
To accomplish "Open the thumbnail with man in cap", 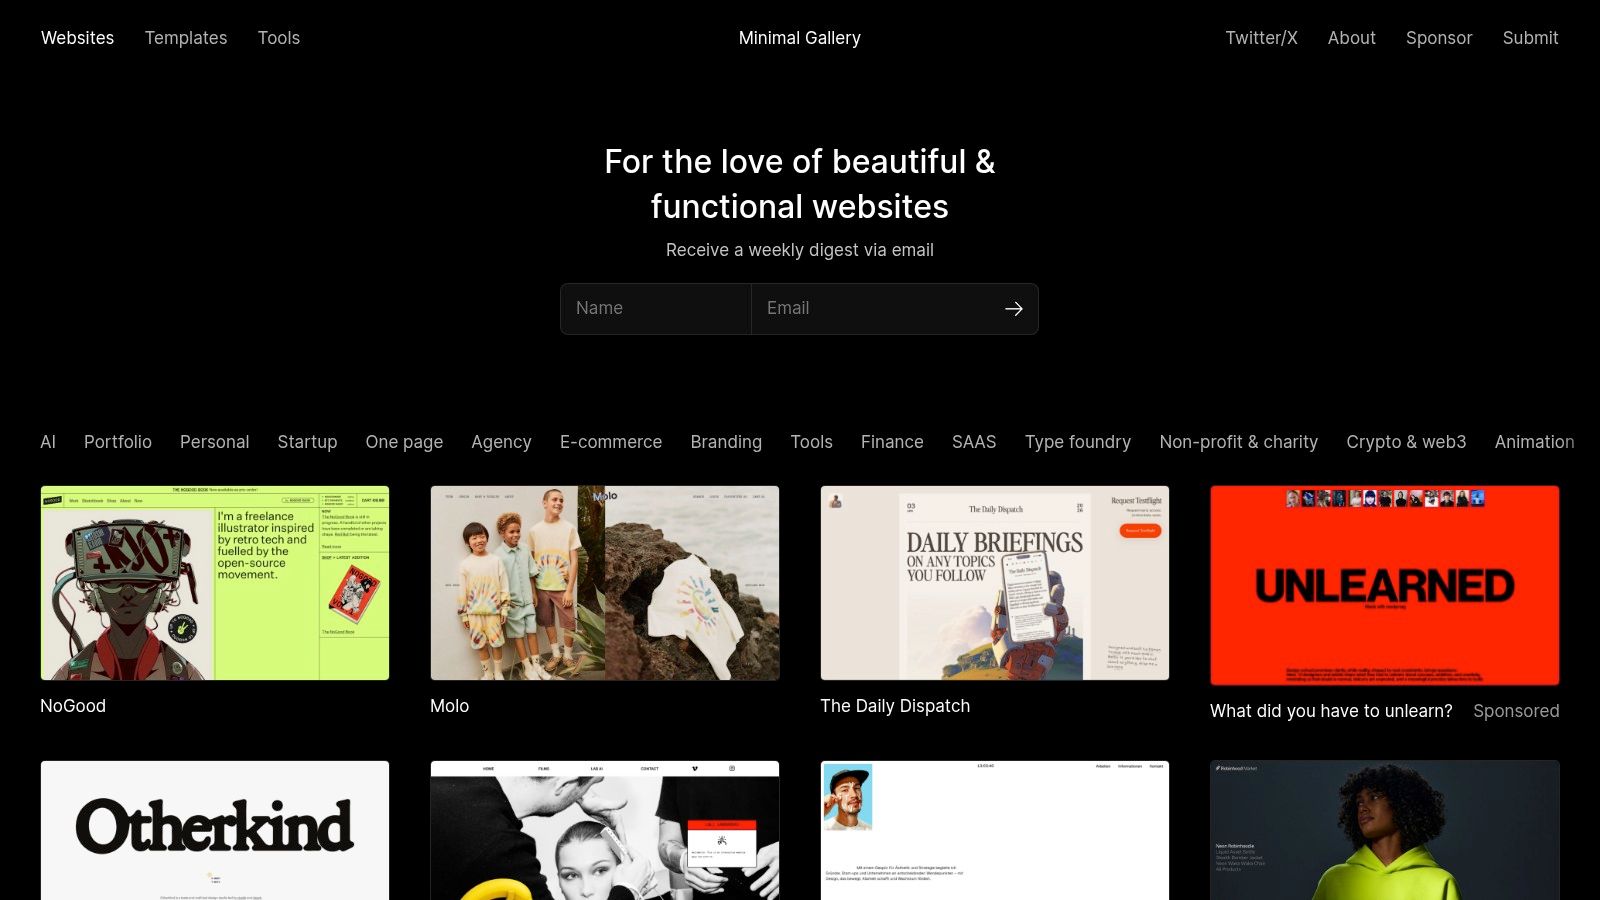I will click(x=995, y=830).
